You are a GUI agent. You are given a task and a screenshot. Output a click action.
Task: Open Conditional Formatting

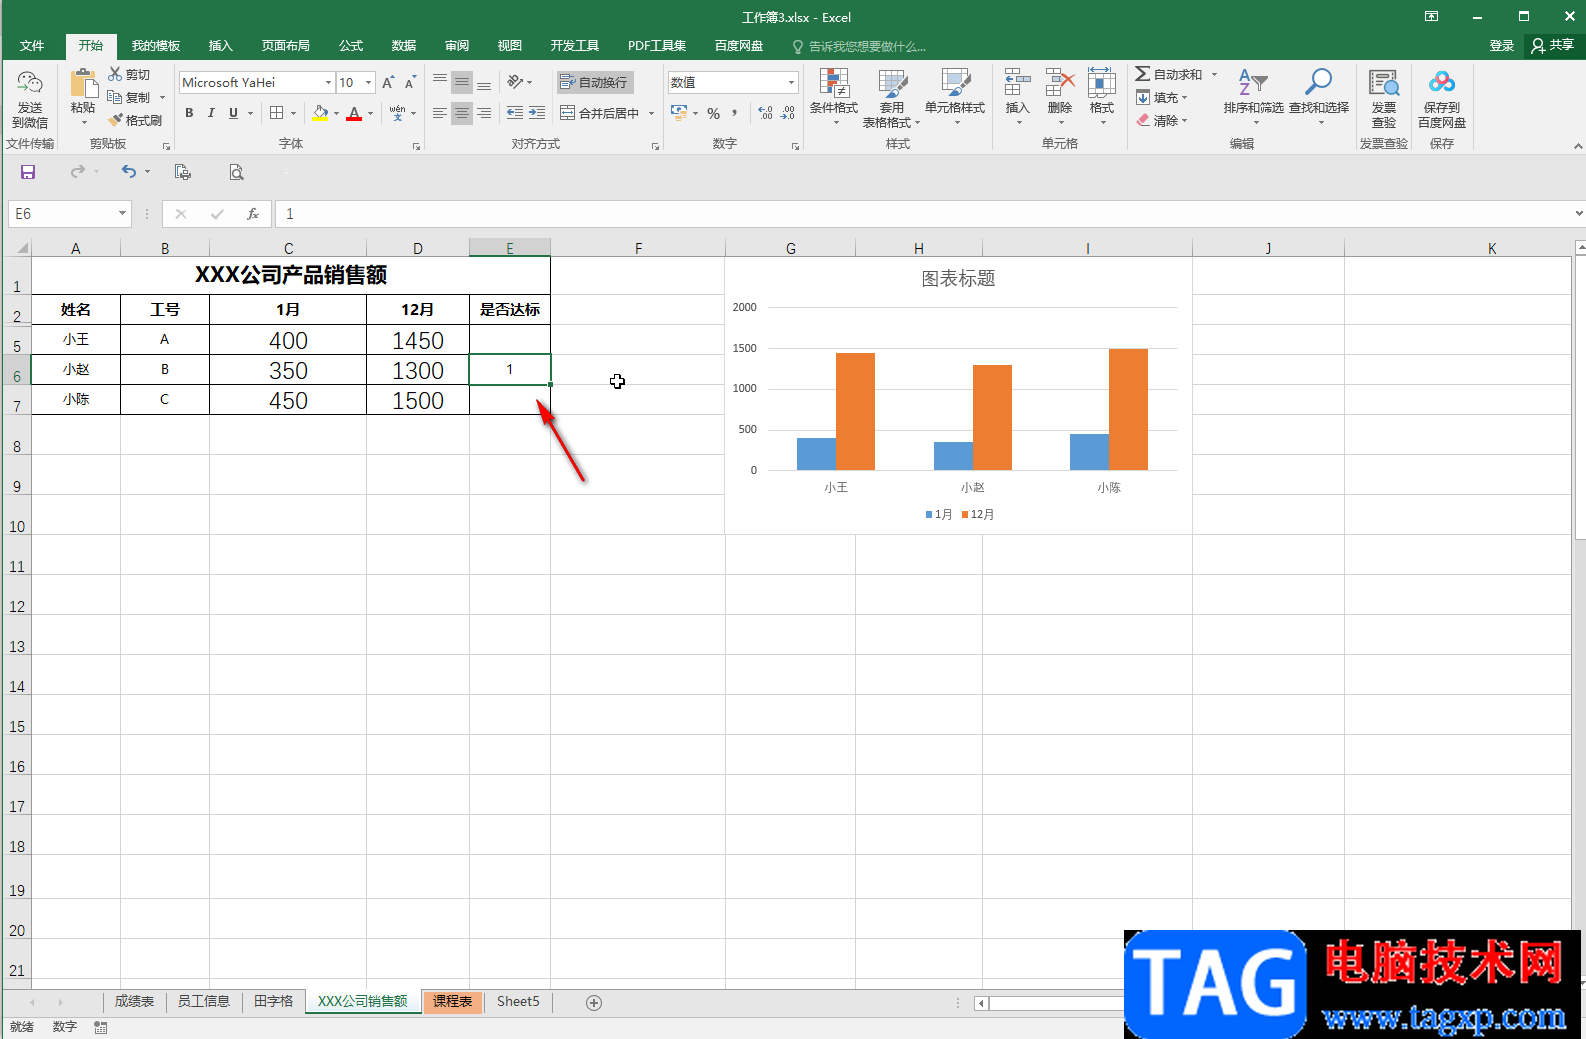coord(834,98)
